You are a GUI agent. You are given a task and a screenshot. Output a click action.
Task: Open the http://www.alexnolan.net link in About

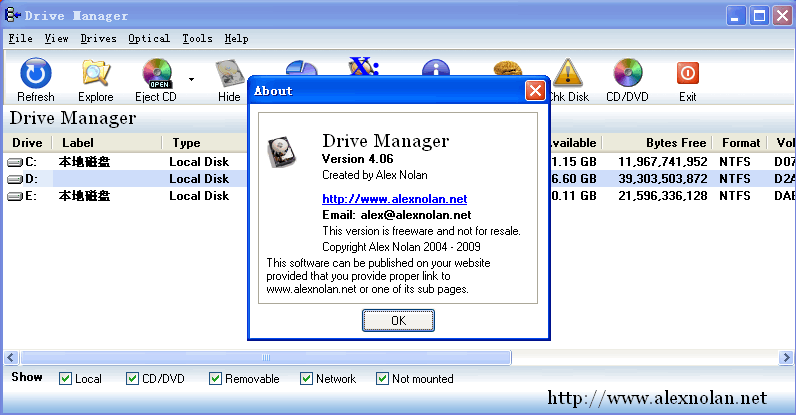(394, 199)
